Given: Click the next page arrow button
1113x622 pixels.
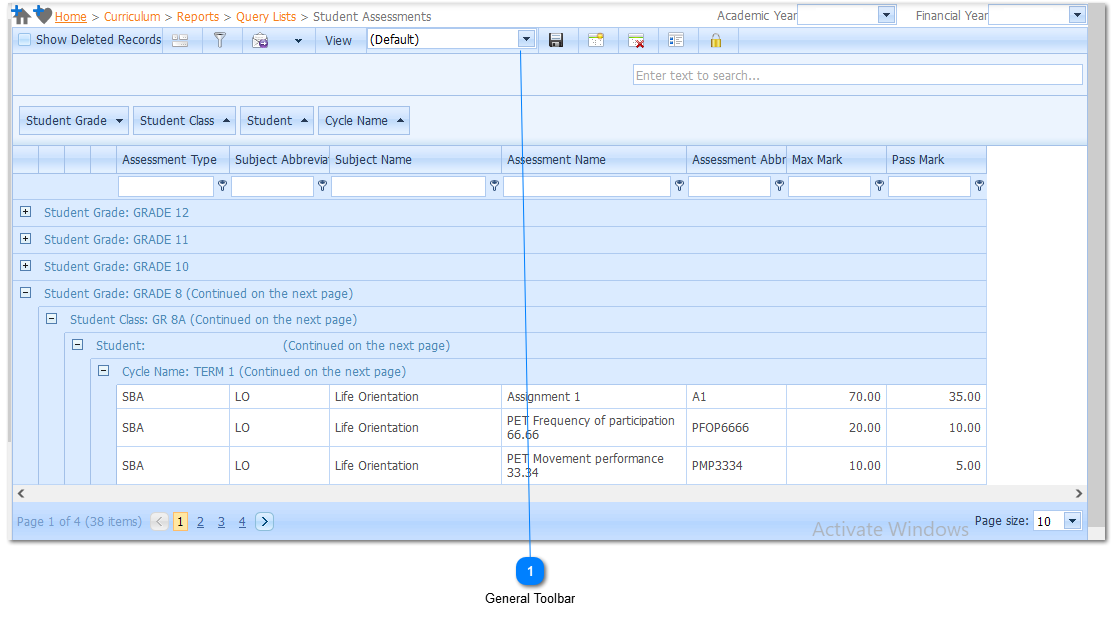Looking at the screenshot, I should tap(264, 522).
